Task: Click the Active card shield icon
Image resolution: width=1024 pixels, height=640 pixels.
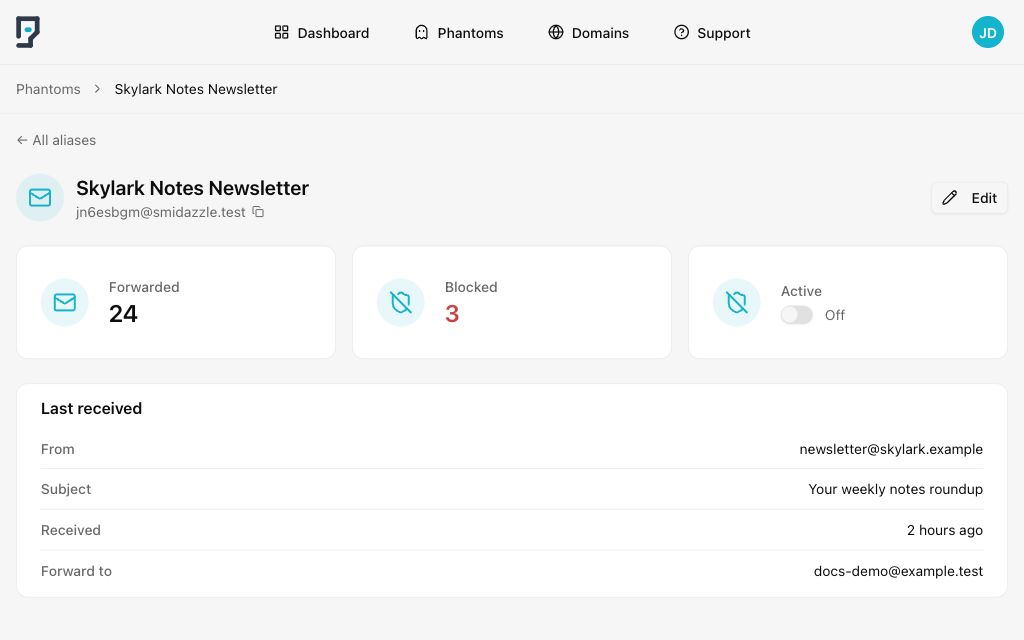Action: pyautogui.click(x=737, y=302)
